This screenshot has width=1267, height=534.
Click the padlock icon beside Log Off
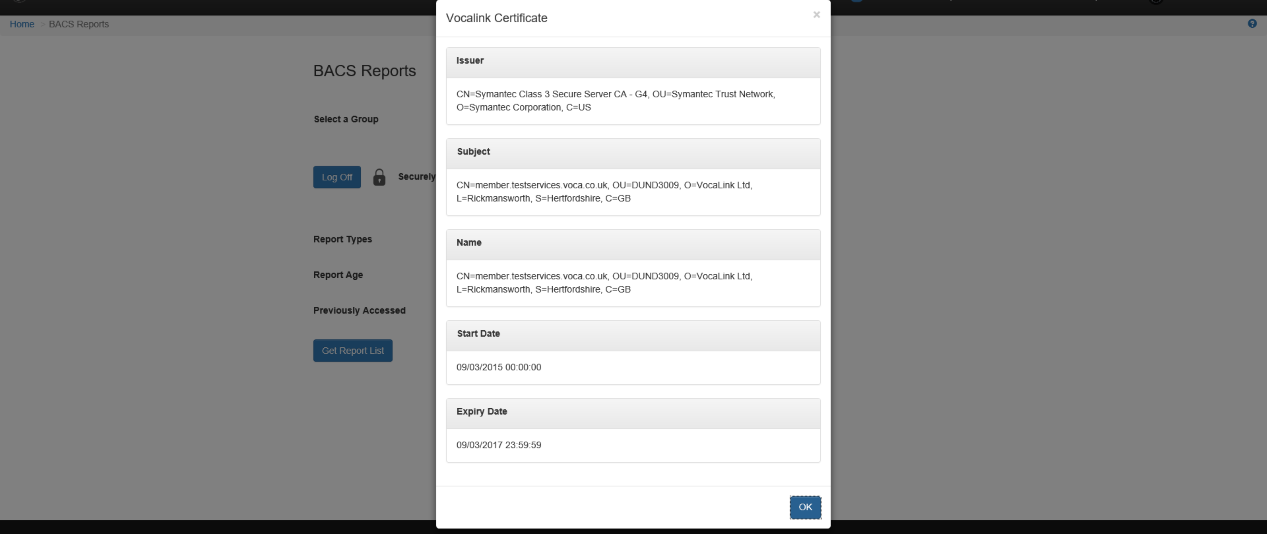pyautogui.click(x=379, y=177)
